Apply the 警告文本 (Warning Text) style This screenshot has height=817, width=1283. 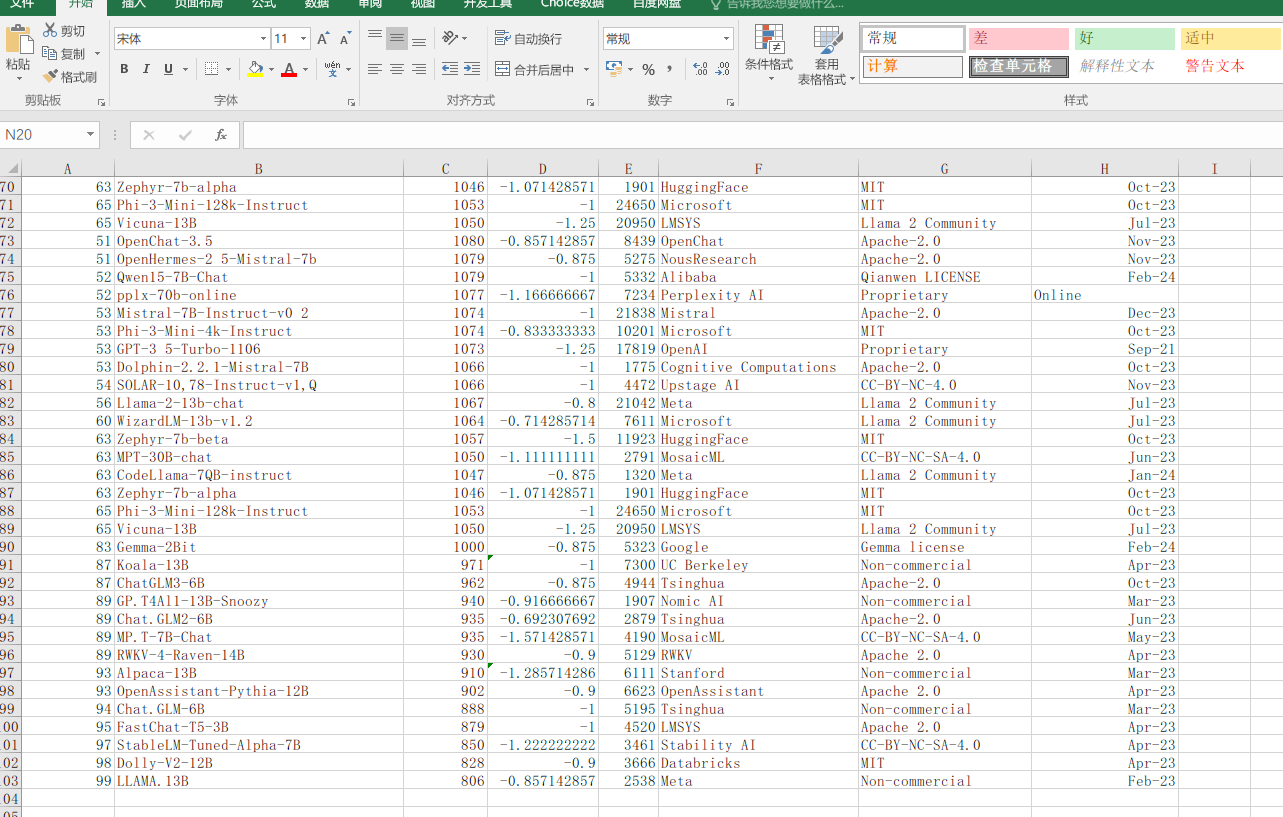point(1231,66)
